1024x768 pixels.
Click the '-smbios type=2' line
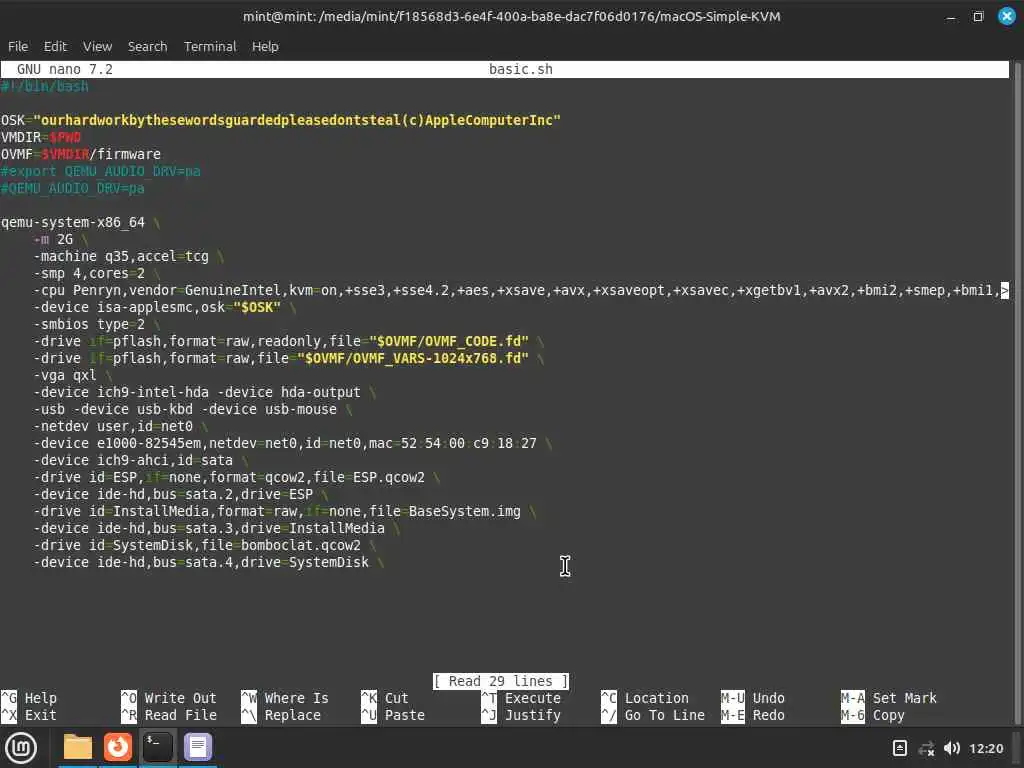[x=97, y=324]
